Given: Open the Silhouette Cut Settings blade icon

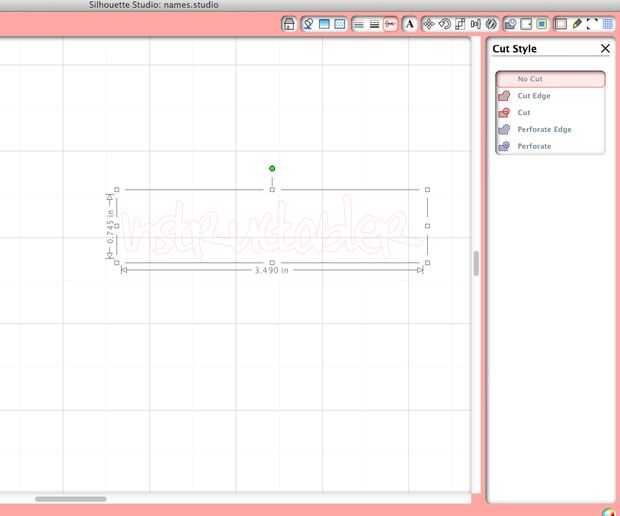Looking at the screenshot, I should point(577,24).
